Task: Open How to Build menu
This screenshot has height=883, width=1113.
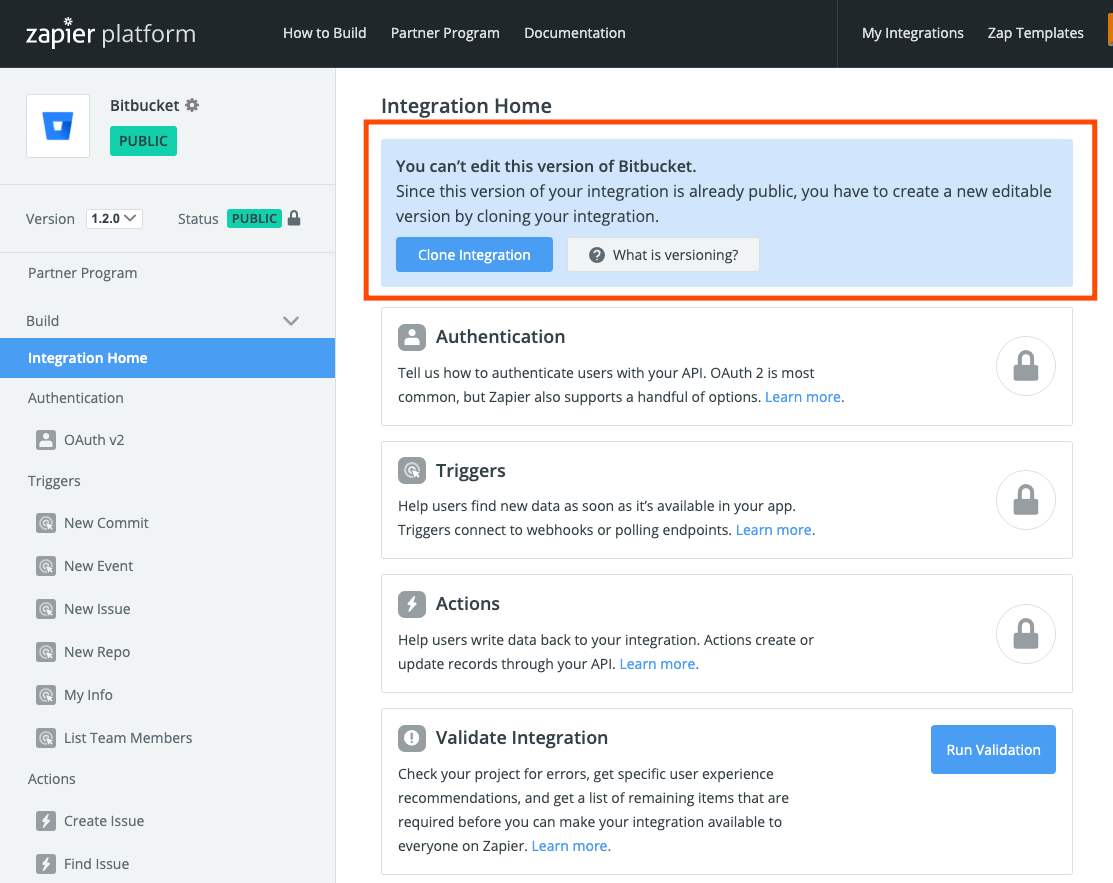Action: (x=324, y=33)
